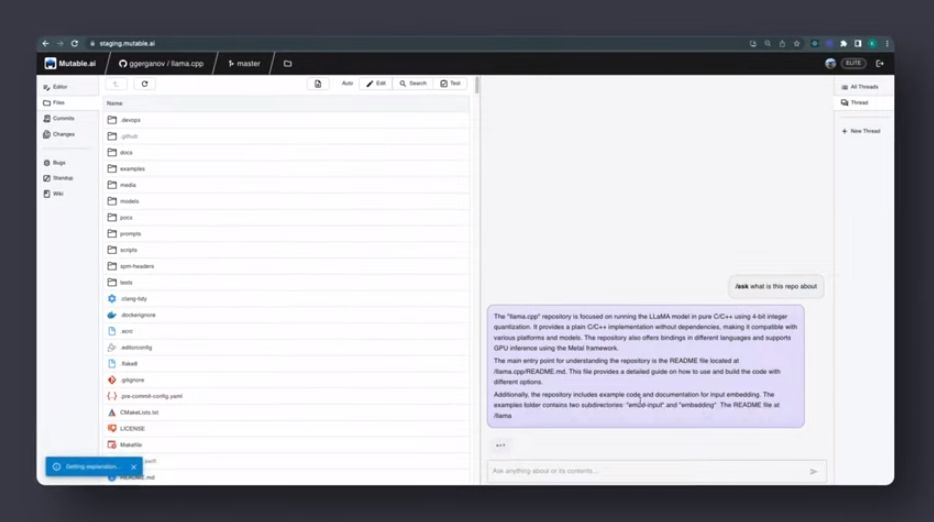Click the send message arrow icon
934x522 pixels.
tap(814, 471)
